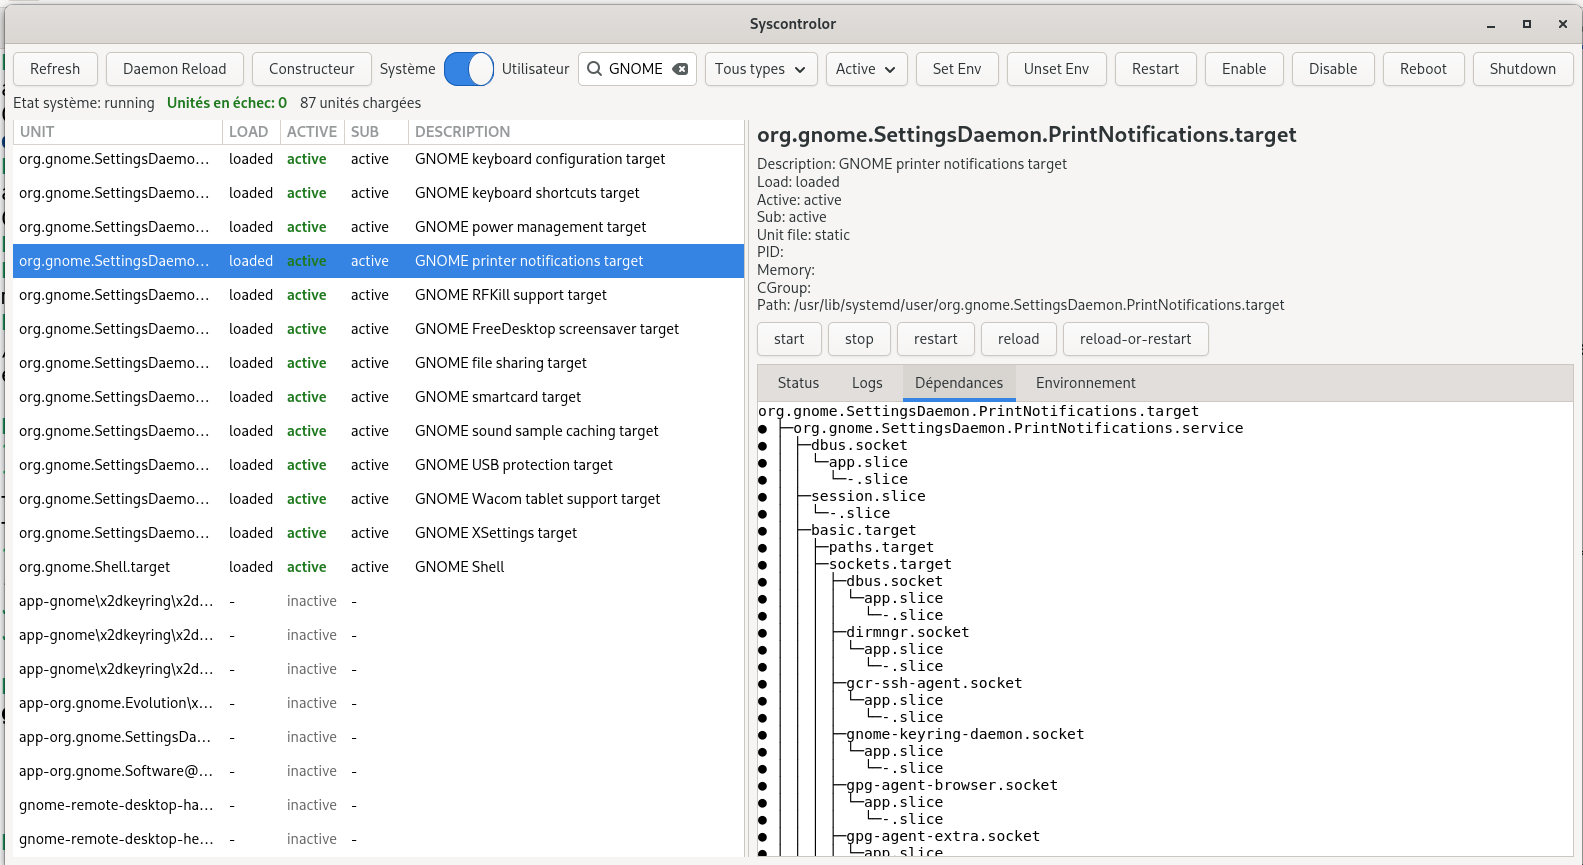Open the Tous types dropdown
Screen dimensions: 1583x865
[x=761, y=69]
